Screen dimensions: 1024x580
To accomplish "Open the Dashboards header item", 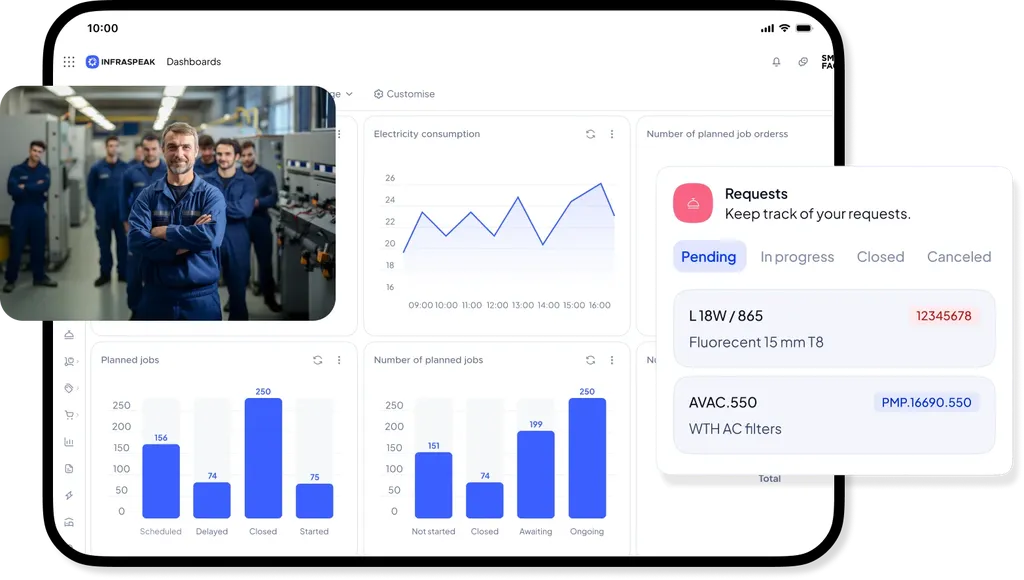I will point(194,62).
